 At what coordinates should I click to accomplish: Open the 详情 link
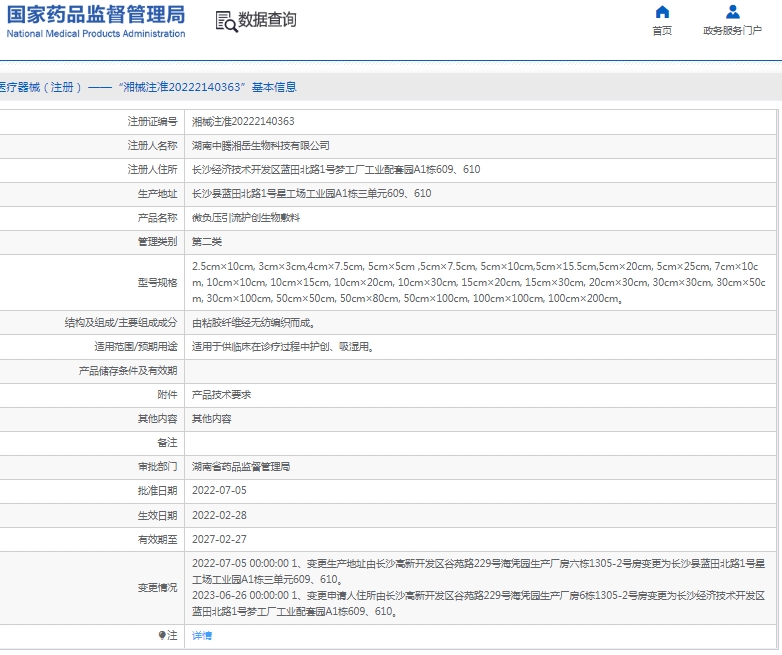point(202,635)
